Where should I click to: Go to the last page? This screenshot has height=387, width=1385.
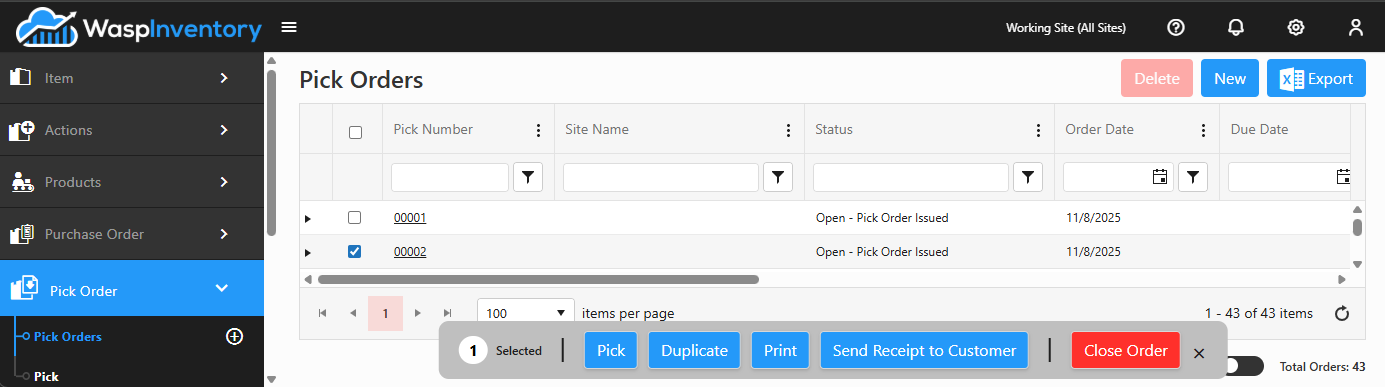coord(448,313)
